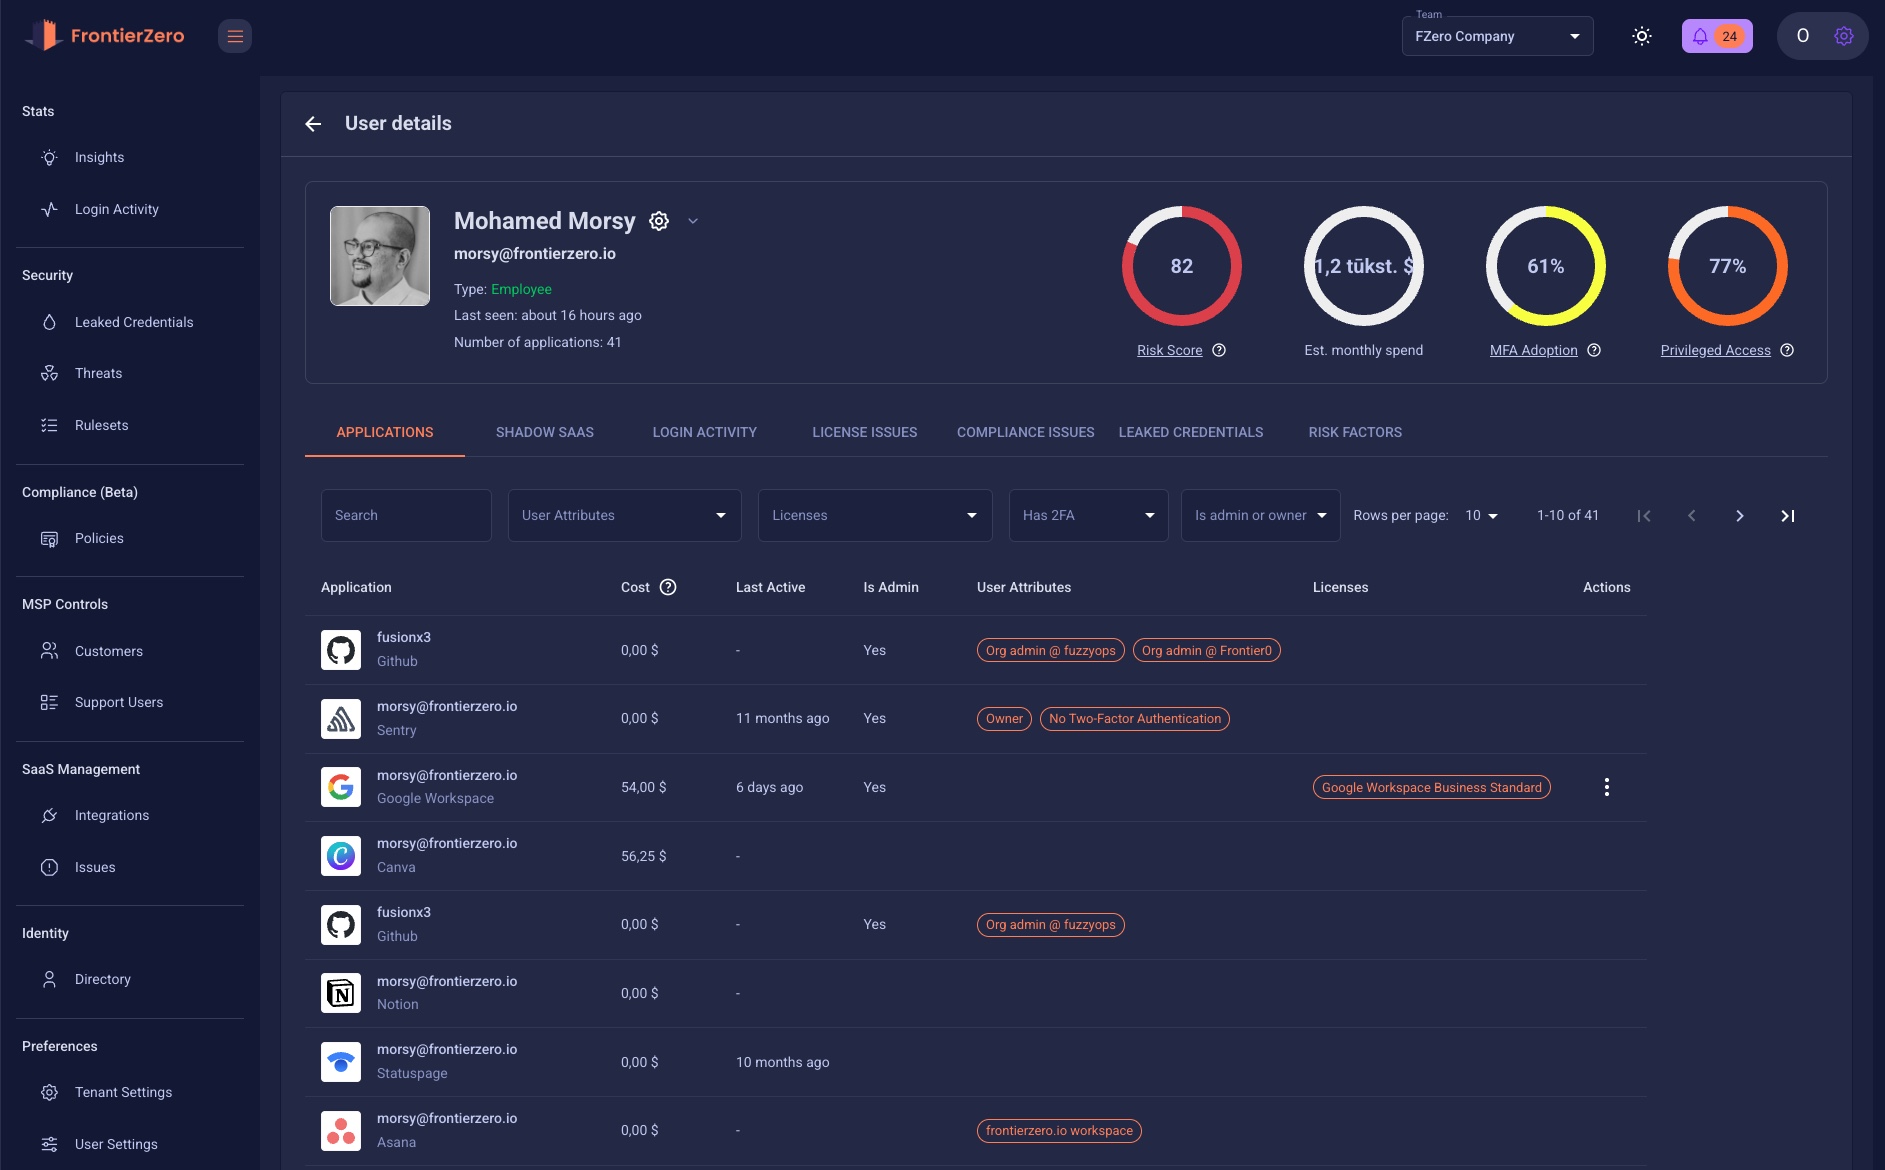Click the MFA Adoption link
Screen dimensions: 1885x1170
[x=1533, y=350]
